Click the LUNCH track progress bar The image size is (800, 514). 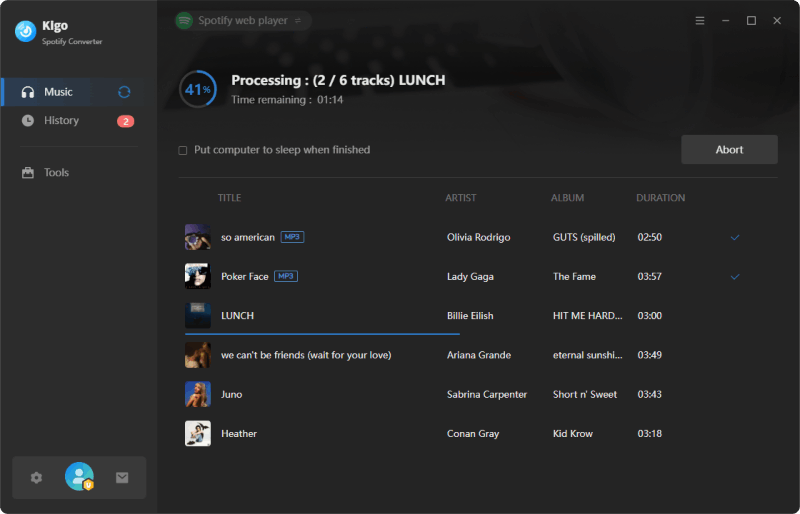(322, 334)
